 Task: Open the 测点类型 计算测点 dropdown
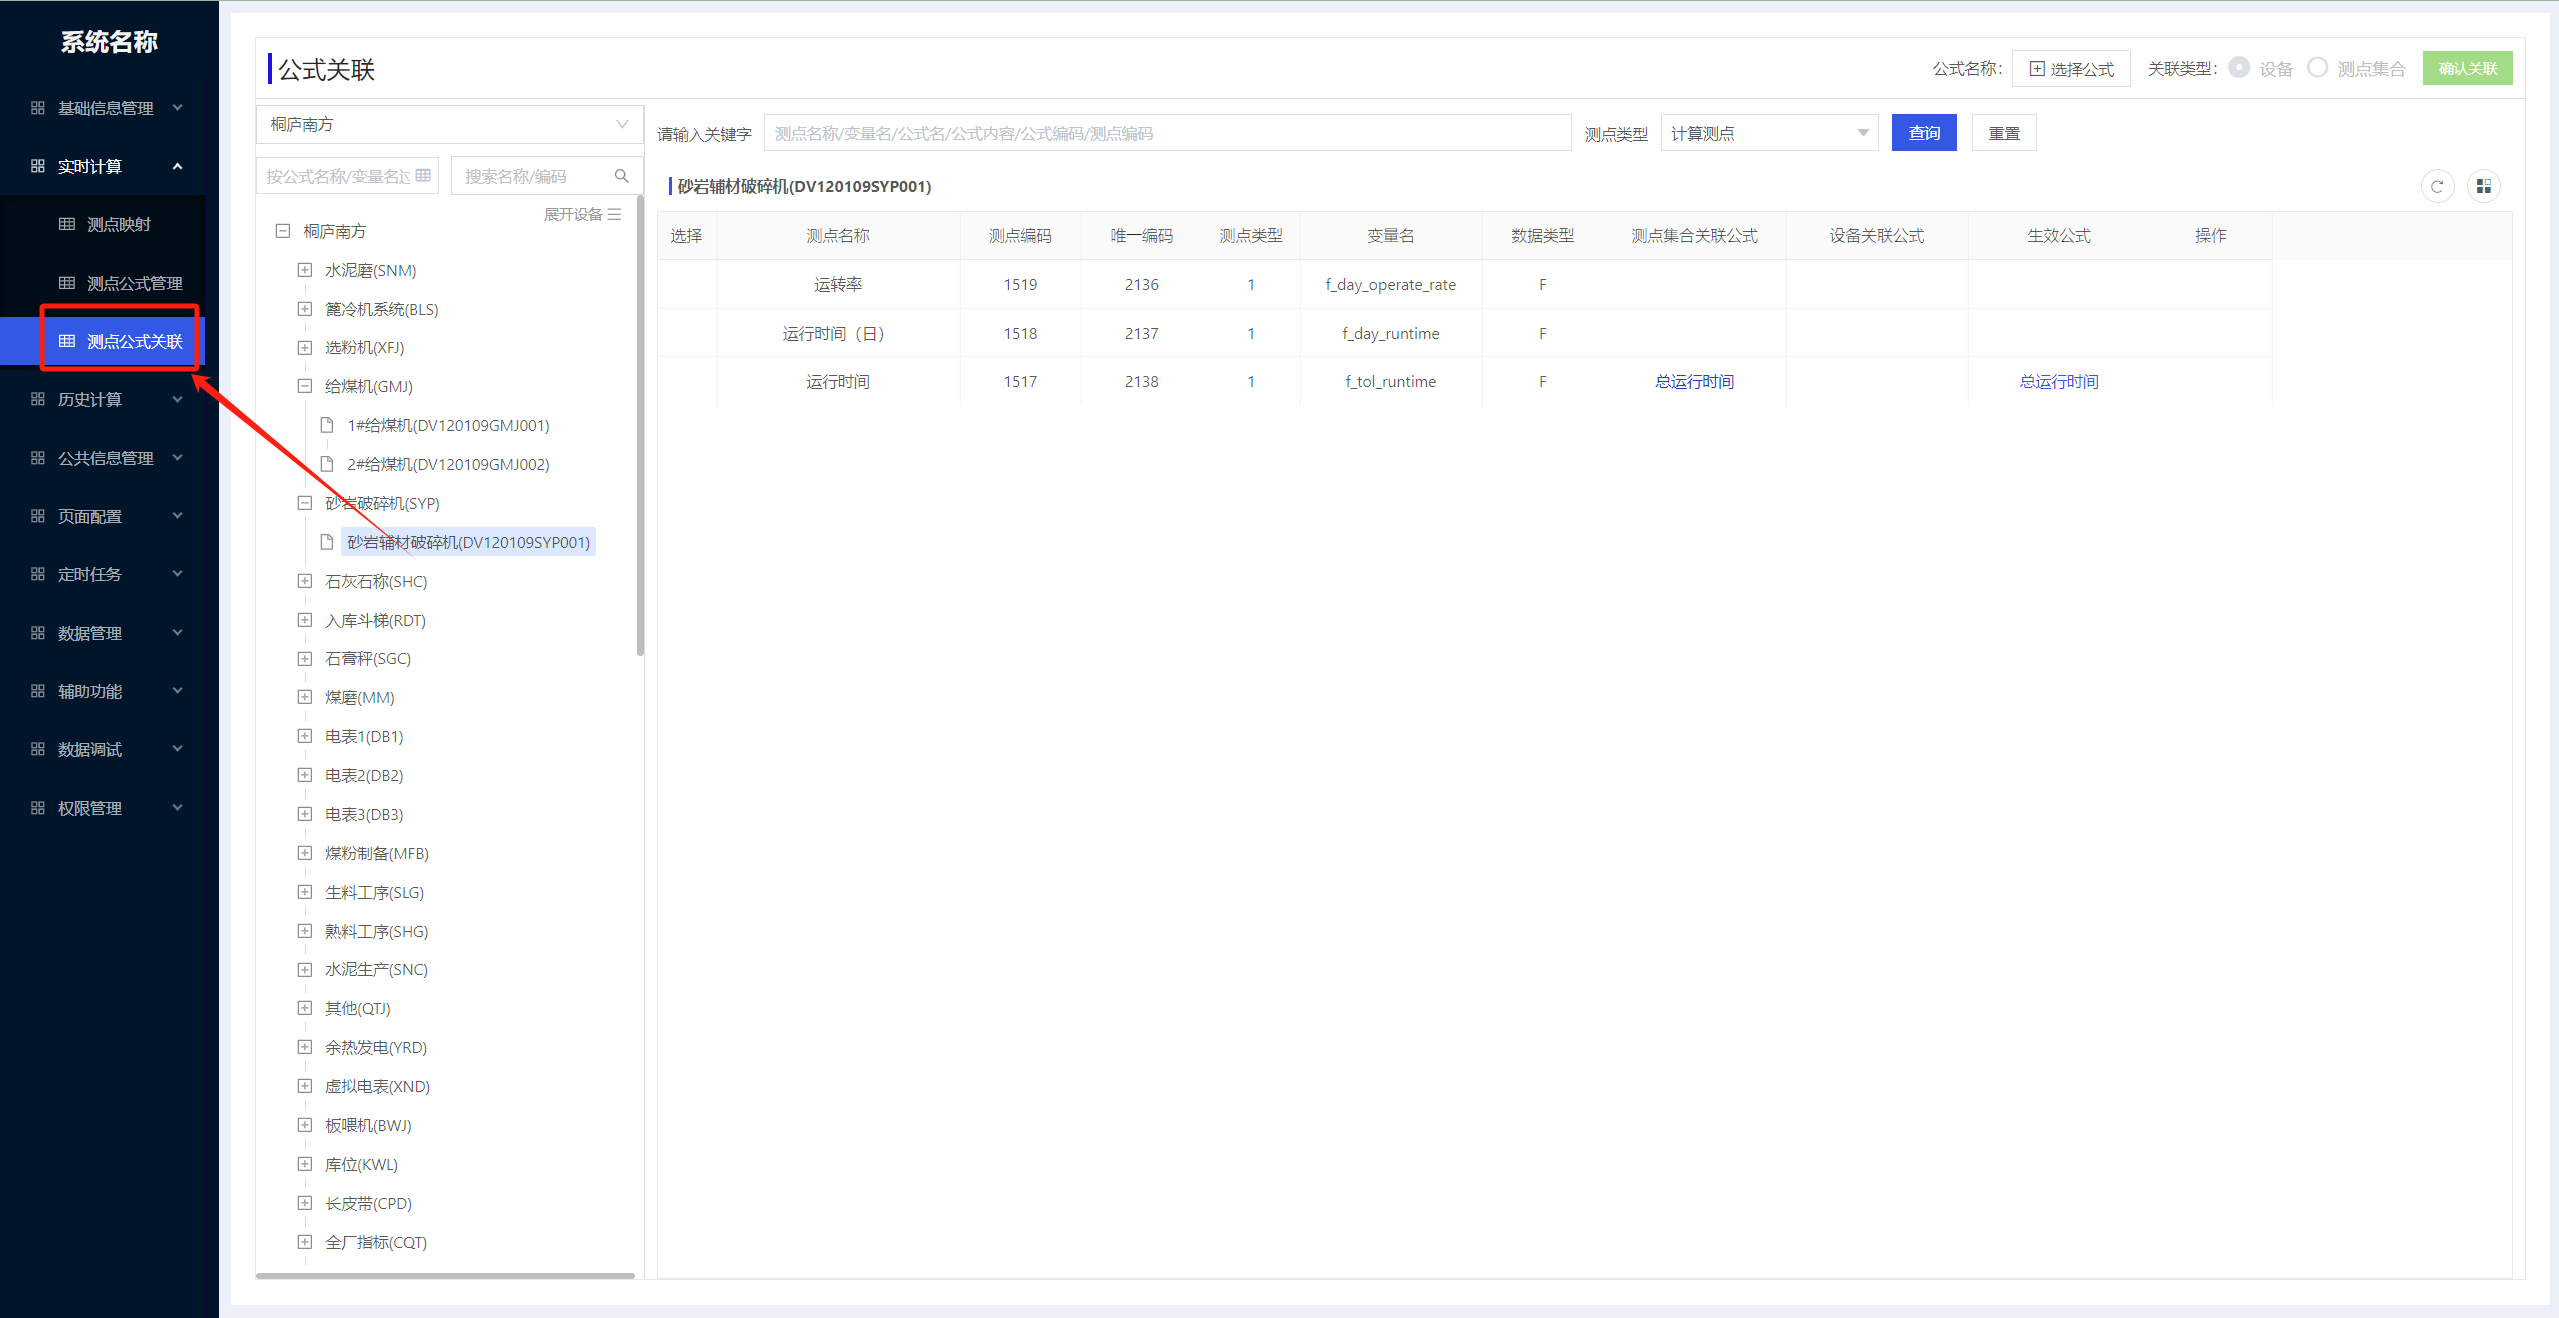(x=1769, y=133)
